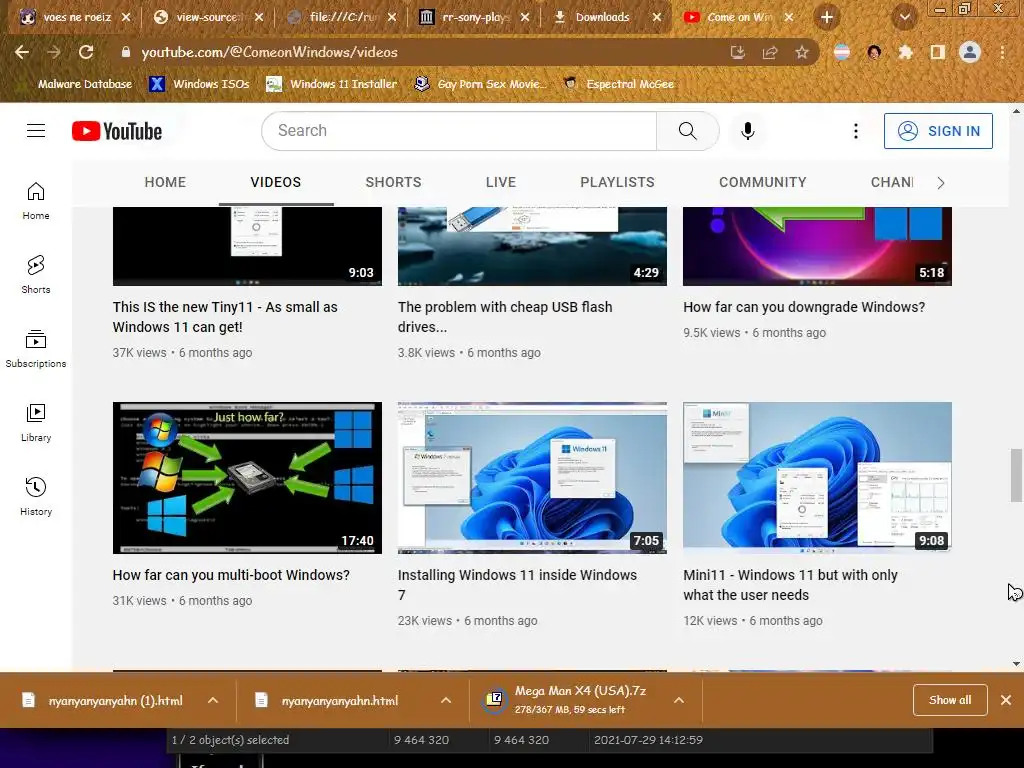Open Subscriptions in the sidebar
Screen dimensions: 1024x768
(x=36, y=349)
